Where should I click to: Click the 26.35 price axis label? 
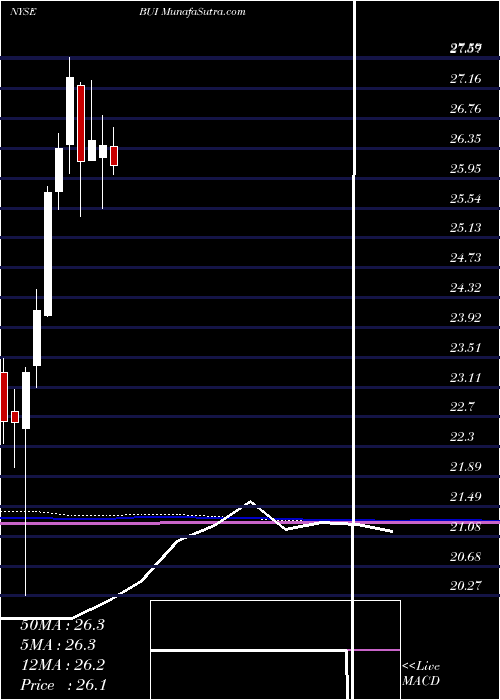(x=466, y=139)
